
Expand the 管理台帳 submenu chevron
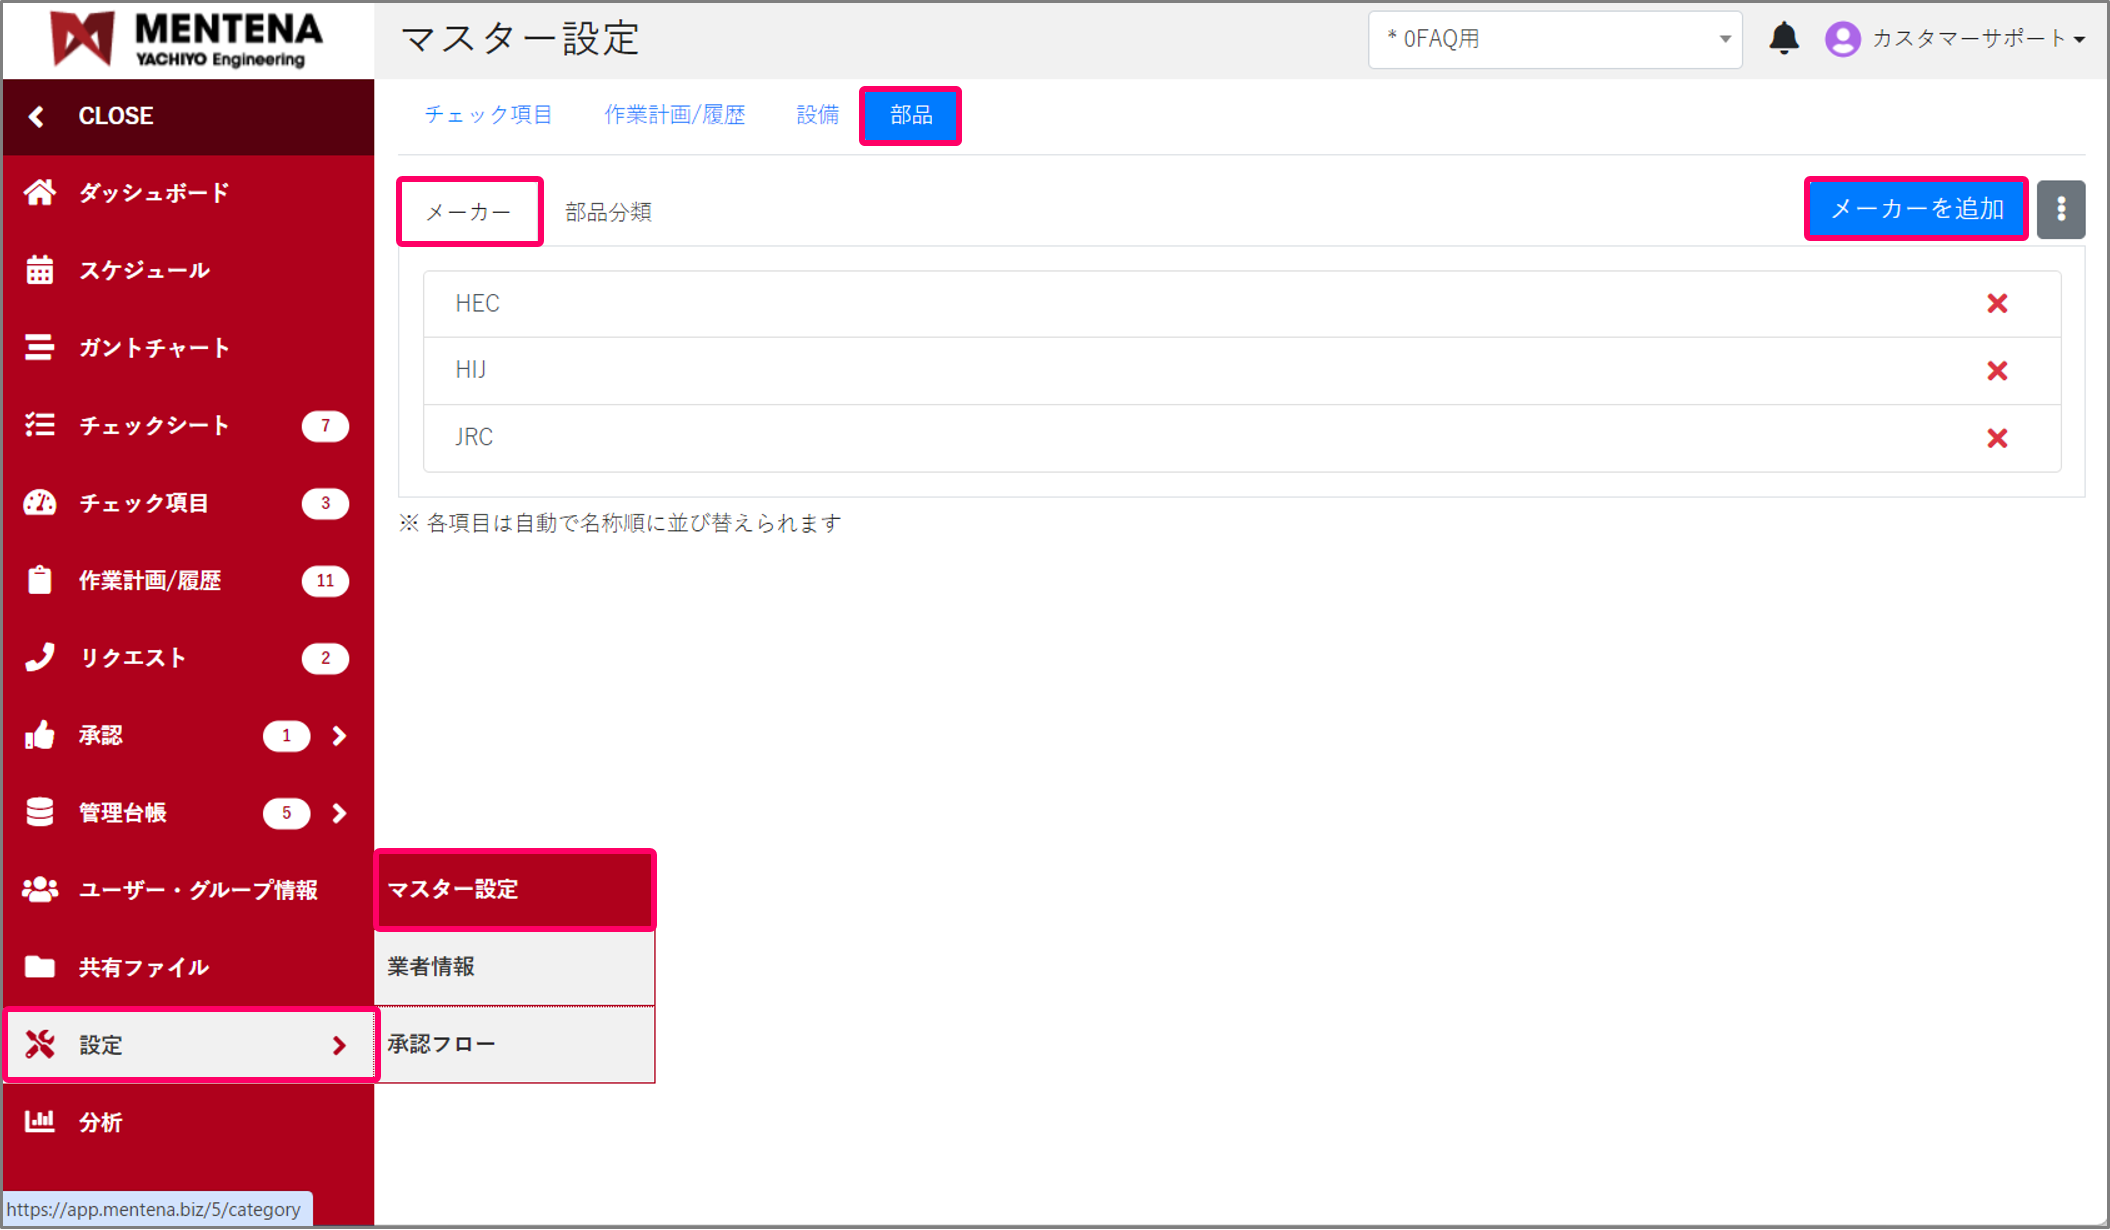click(x=339, y=813)
